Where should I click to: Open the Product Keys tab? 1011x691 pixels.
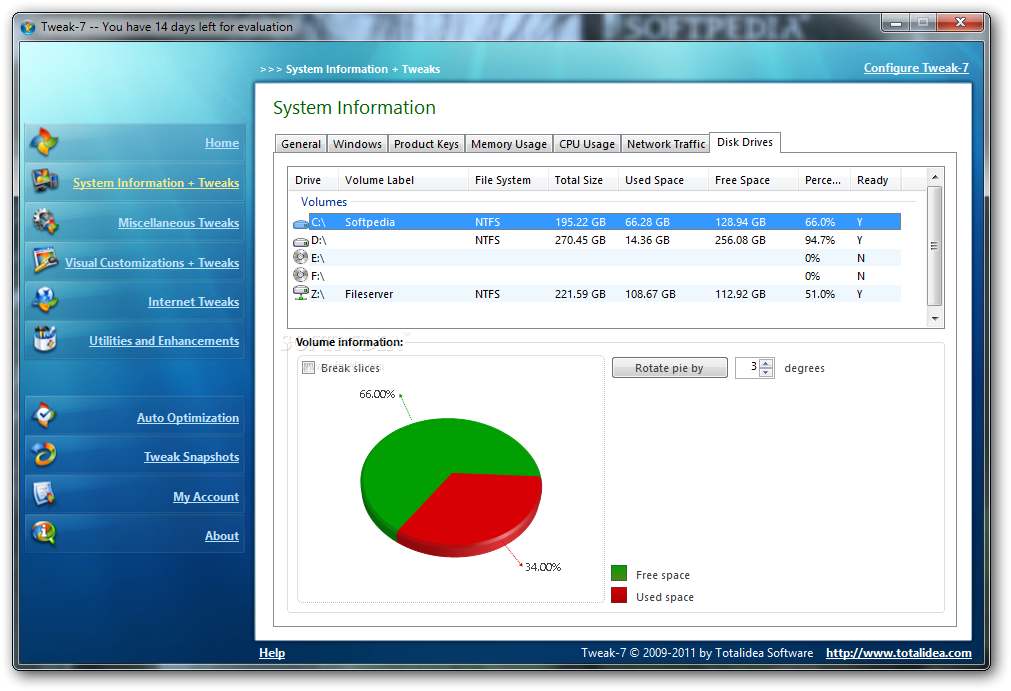(x=426, y=144)
